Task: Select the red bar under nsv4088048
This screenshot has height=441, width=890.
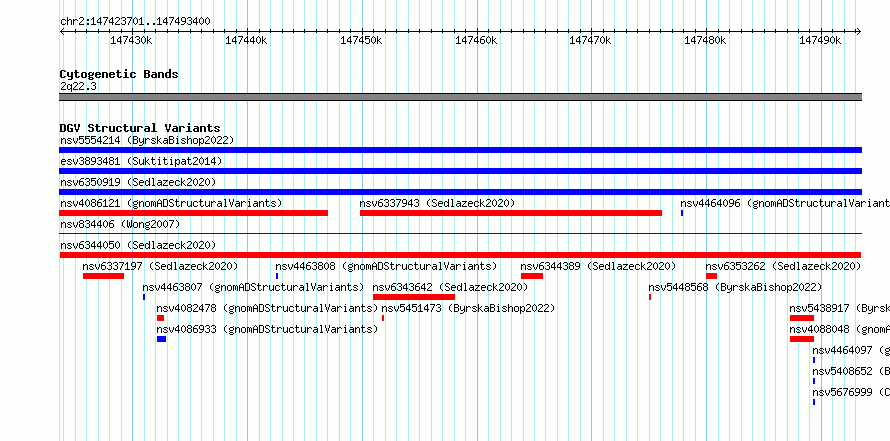Action: 802,339
